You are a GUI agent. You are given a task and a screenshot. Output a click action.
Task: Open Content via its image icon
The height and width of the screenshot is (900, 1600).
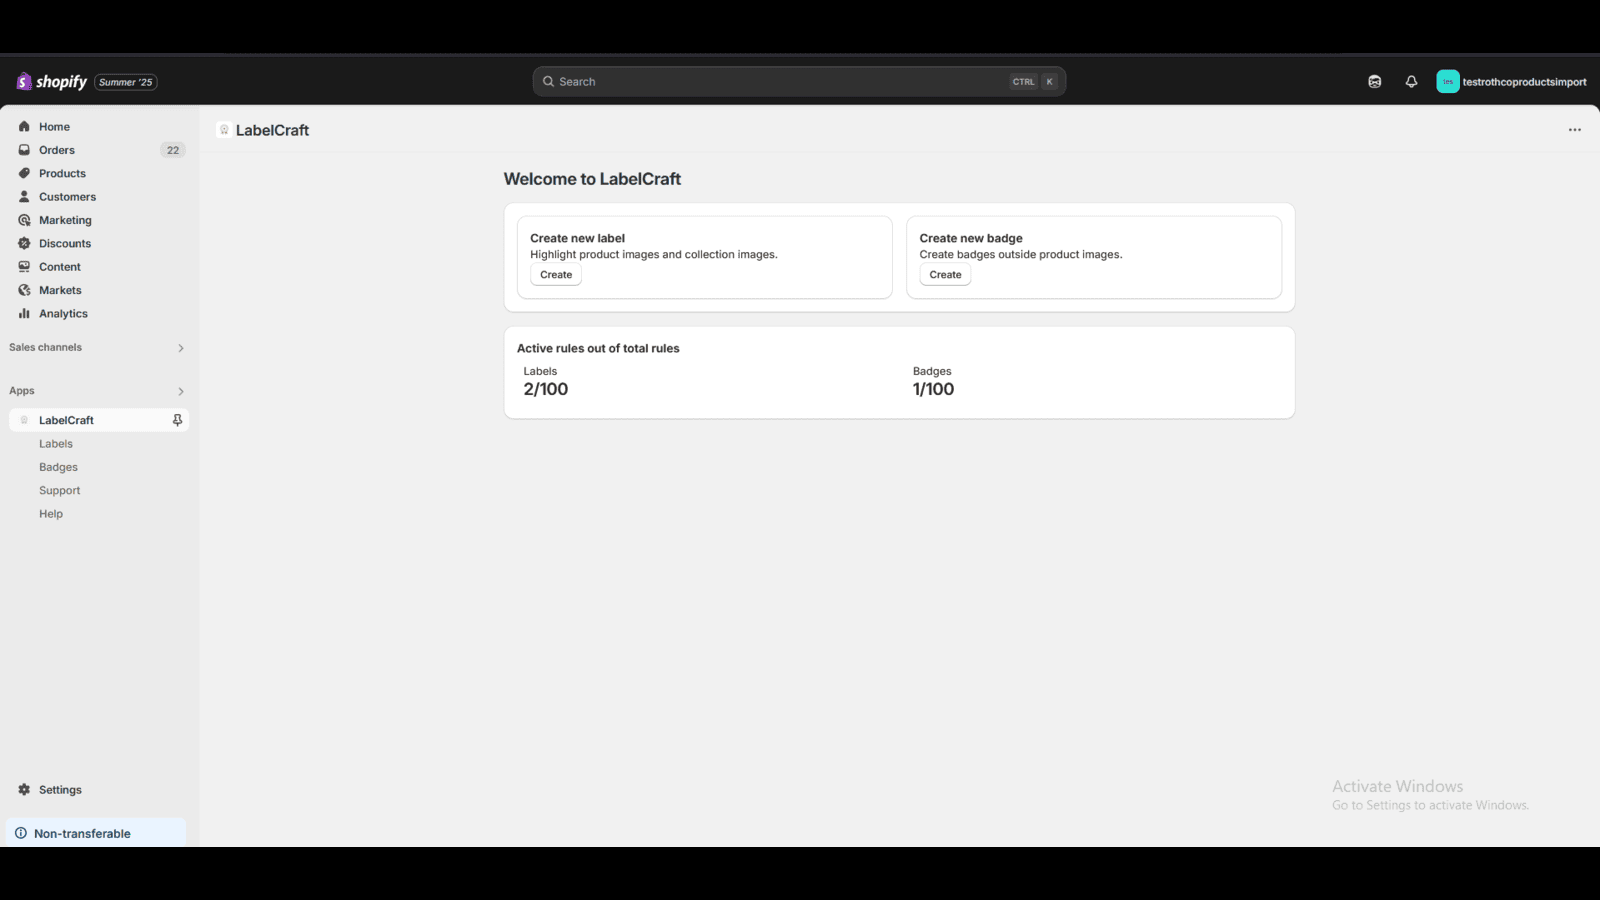click(24, 267)
